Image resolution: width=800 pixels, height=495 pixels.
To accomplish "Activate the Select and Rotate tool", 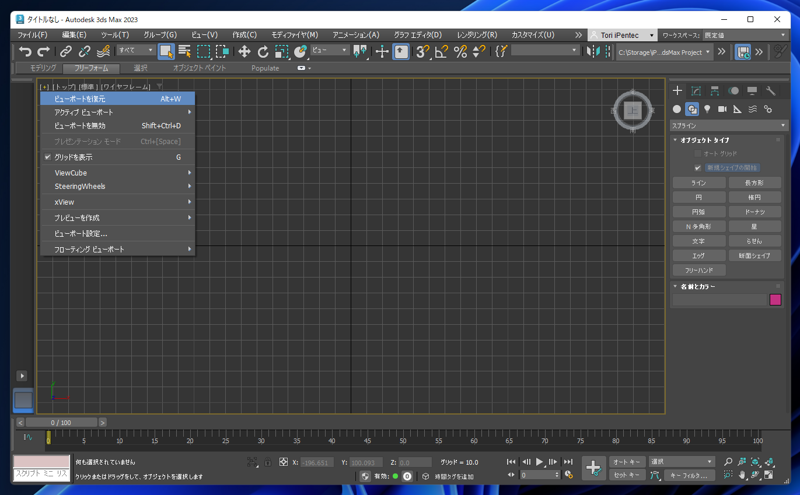I will click(x=263, y=52).
